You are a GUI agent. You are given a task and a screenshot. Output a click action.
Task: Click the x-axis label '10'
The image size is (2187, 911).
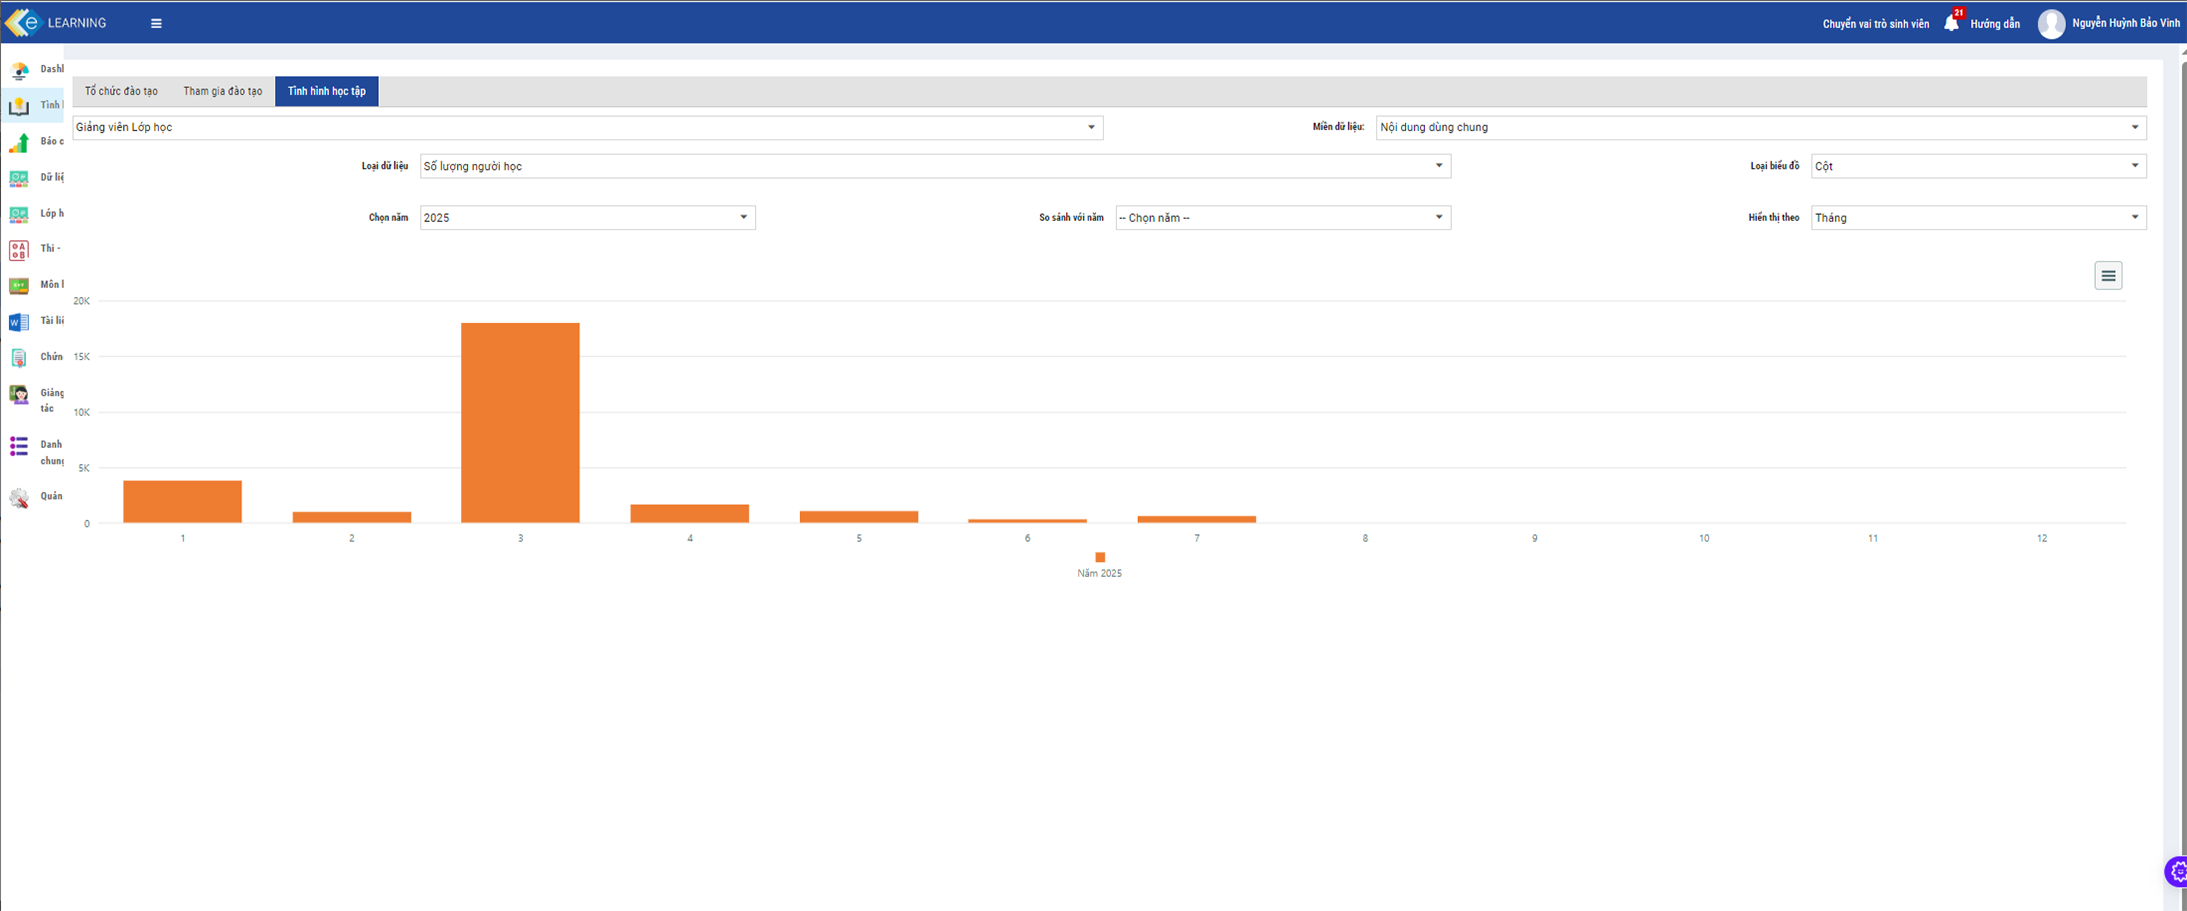coord(1704,538)
